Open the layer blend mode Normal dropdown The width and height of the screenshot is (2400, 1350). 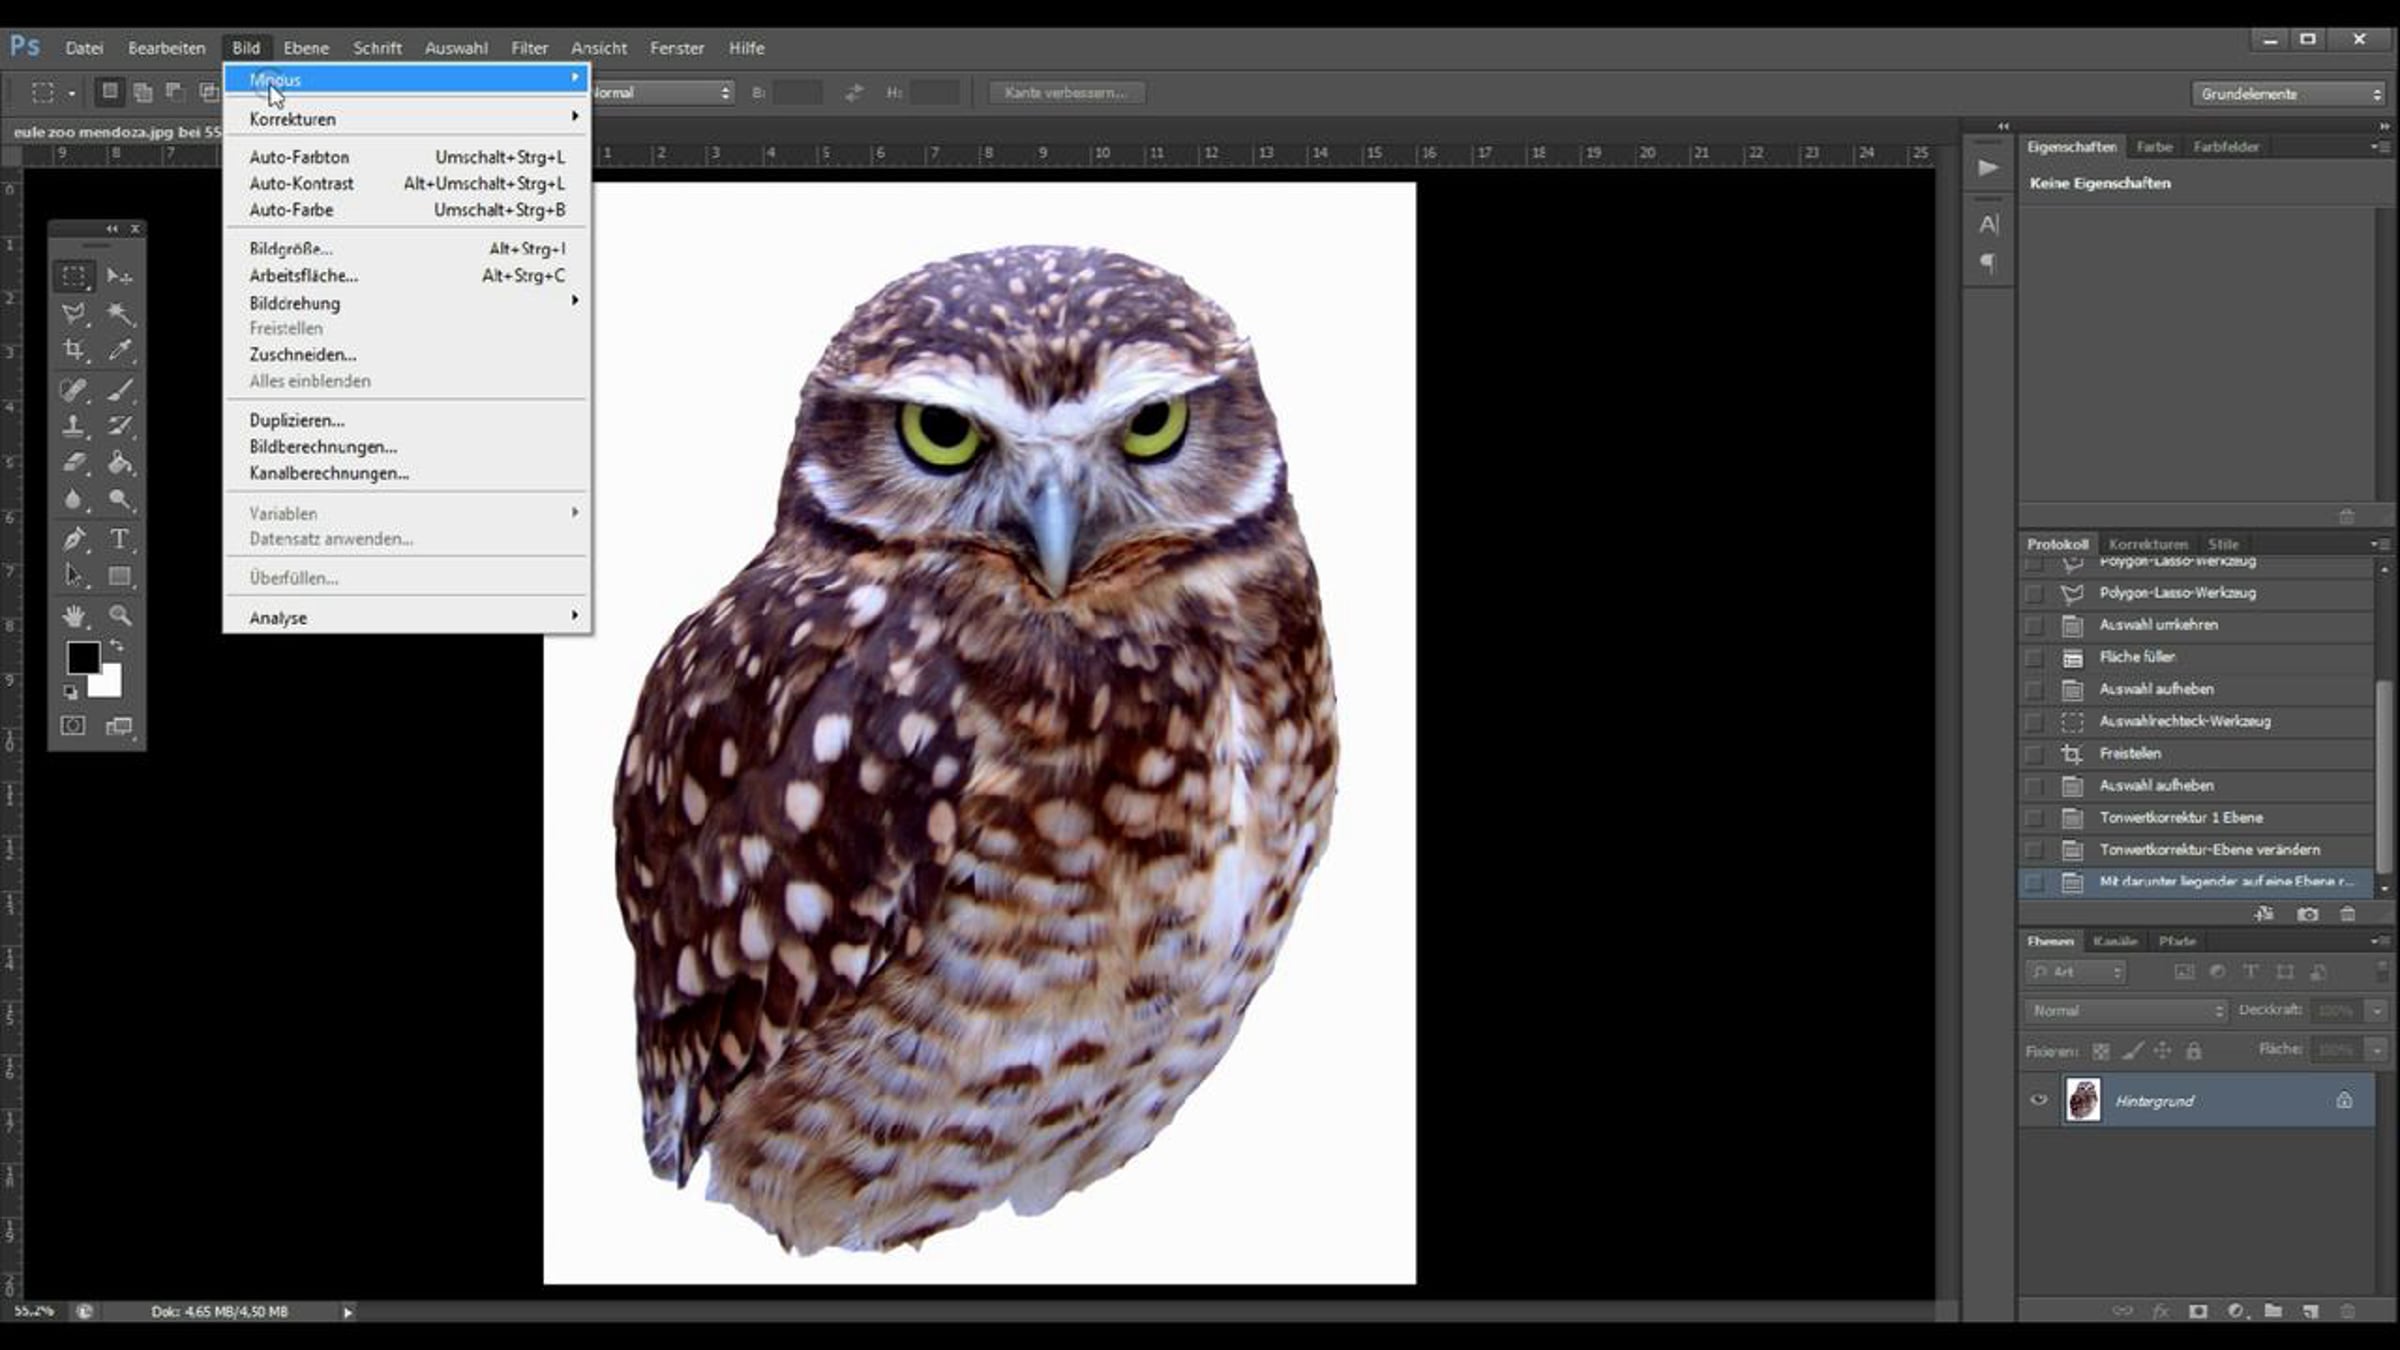[2126, 1011]
